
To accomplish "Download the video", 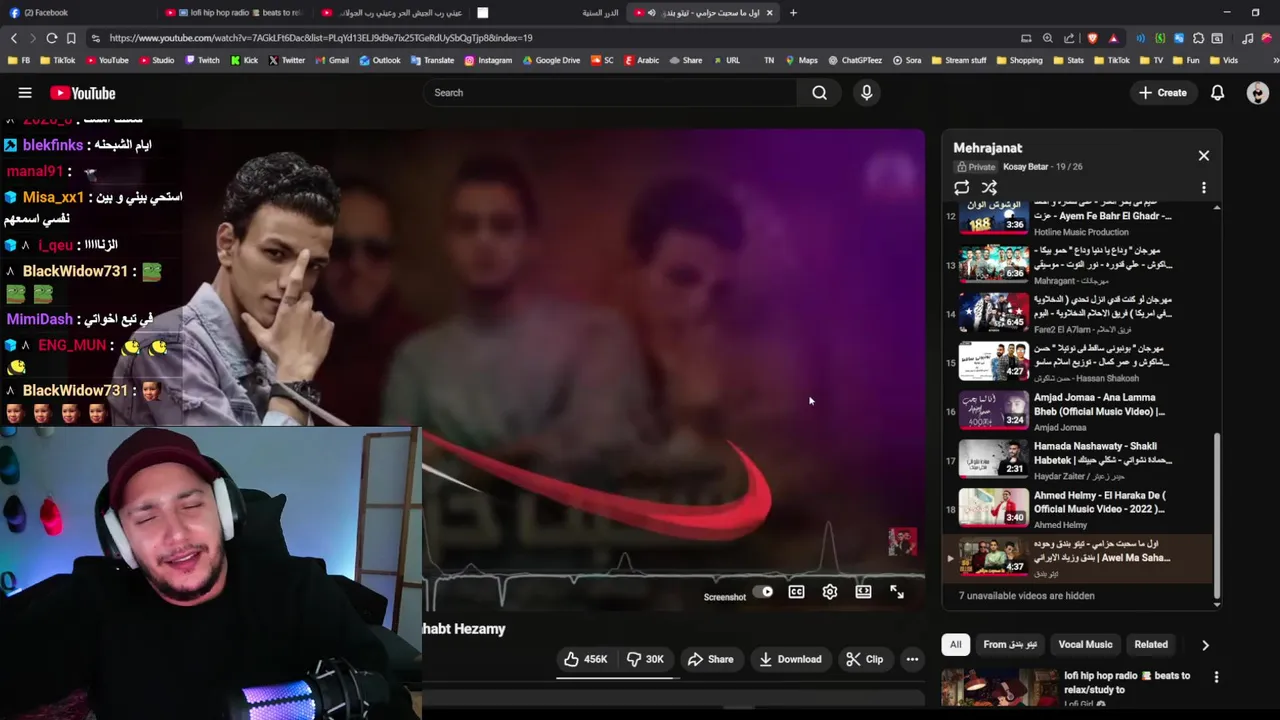I will tap(790, 659).
